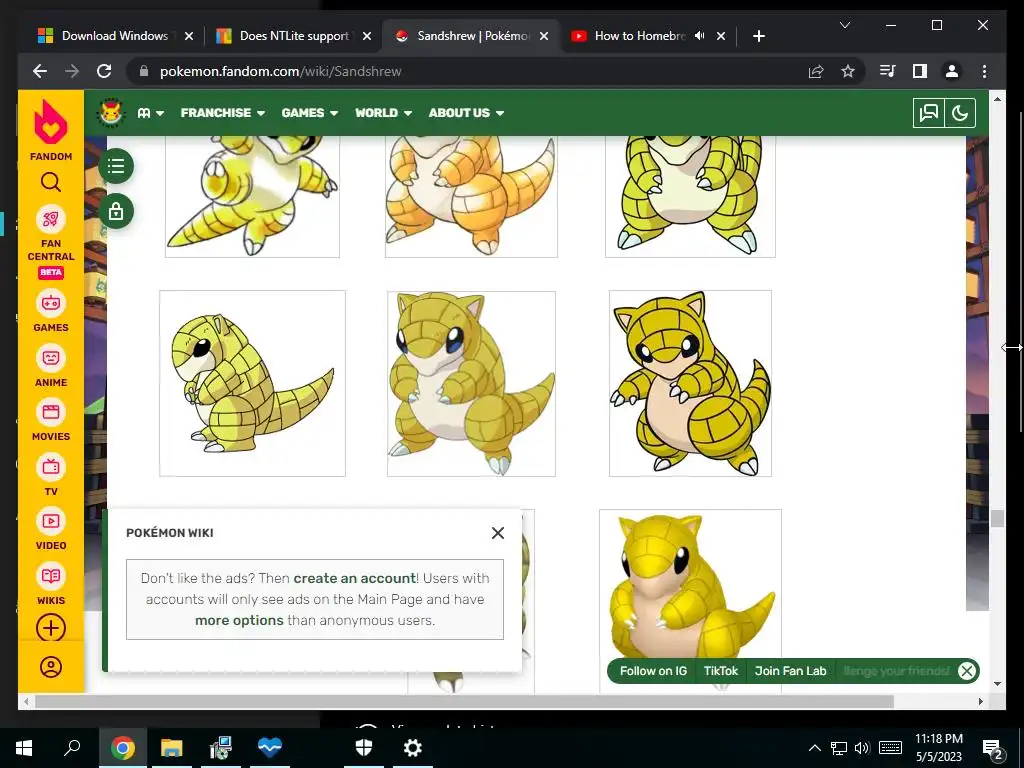Screen dimensions: 1024x768
Task: Switch to How to Homebrew YouTube tab
Action: [630, 36]
